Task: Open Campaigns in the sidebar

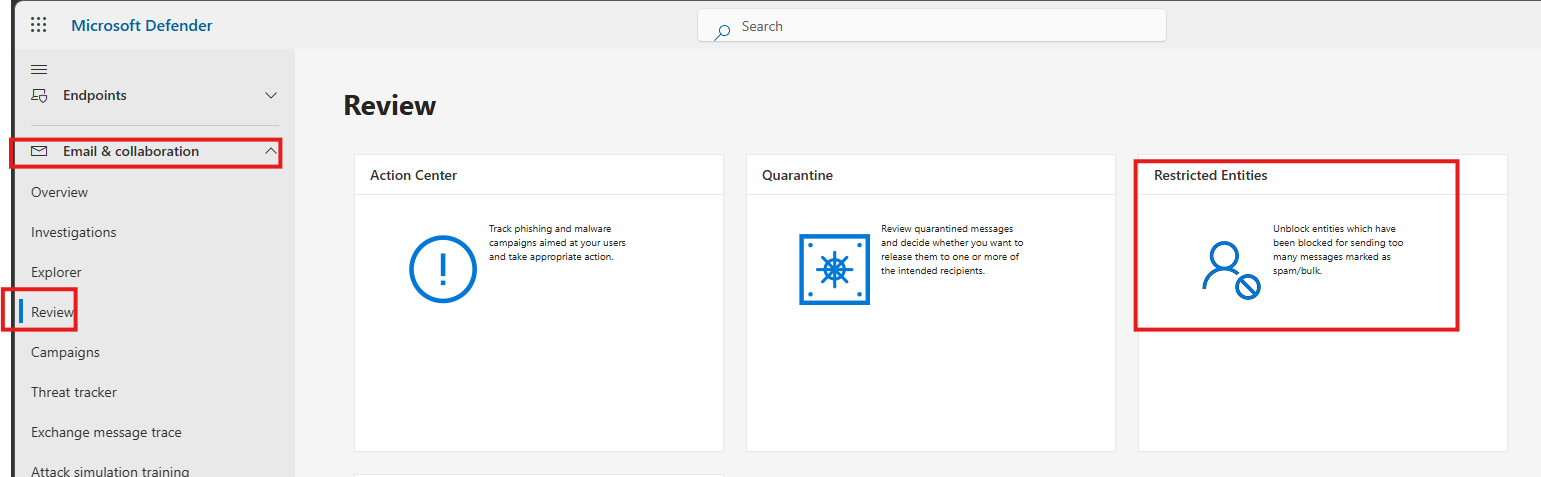Action: (65, 352)
